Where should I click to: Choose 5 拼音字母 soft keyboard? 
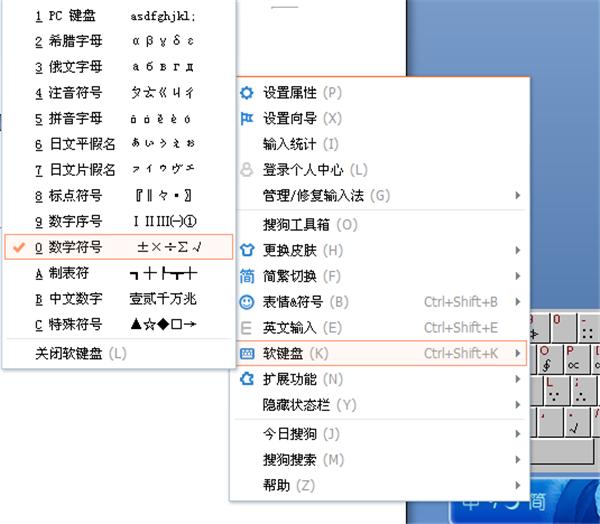[x=119, y=118]
